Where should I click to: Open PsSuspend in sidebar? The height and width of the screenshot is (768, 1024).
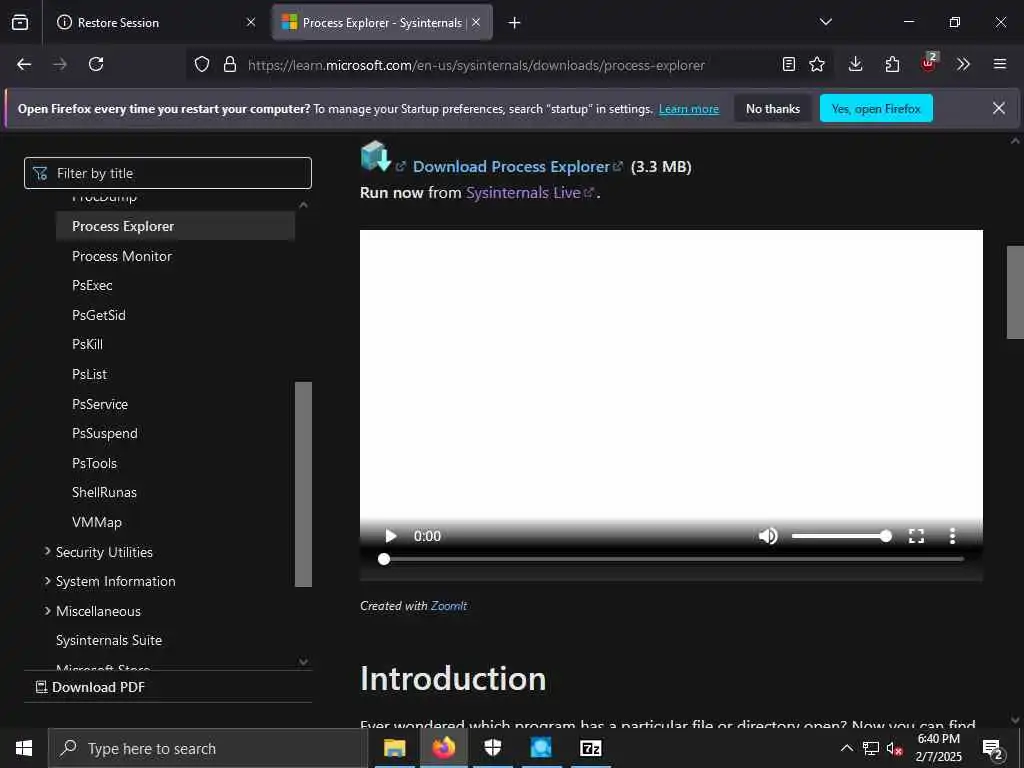point(104,433)
